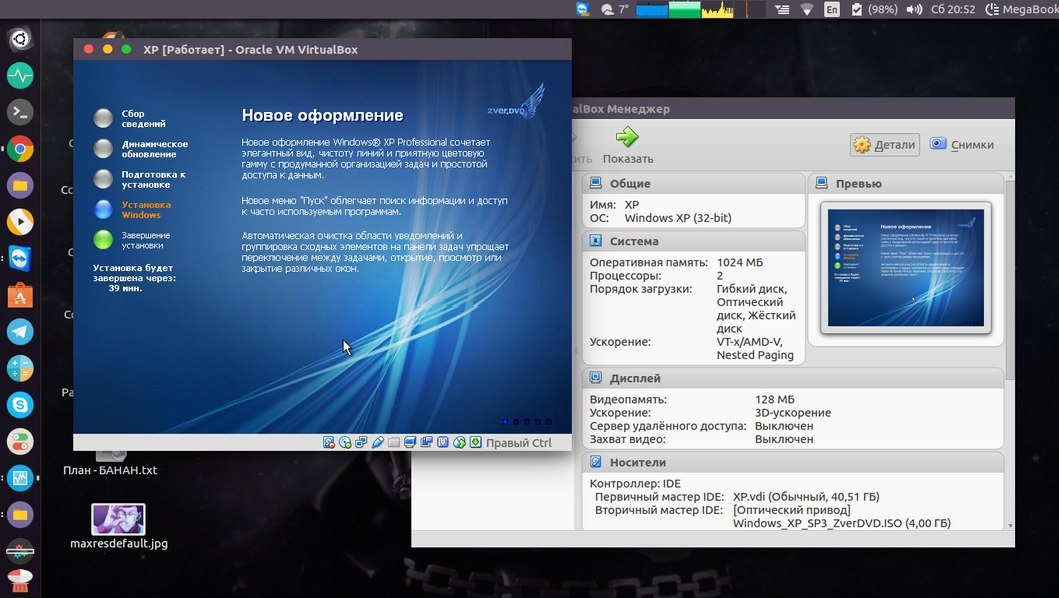Open the System section header
The width and height of the screenshot is (1059, 598).
pyautogui.click(x=694, y=241)
